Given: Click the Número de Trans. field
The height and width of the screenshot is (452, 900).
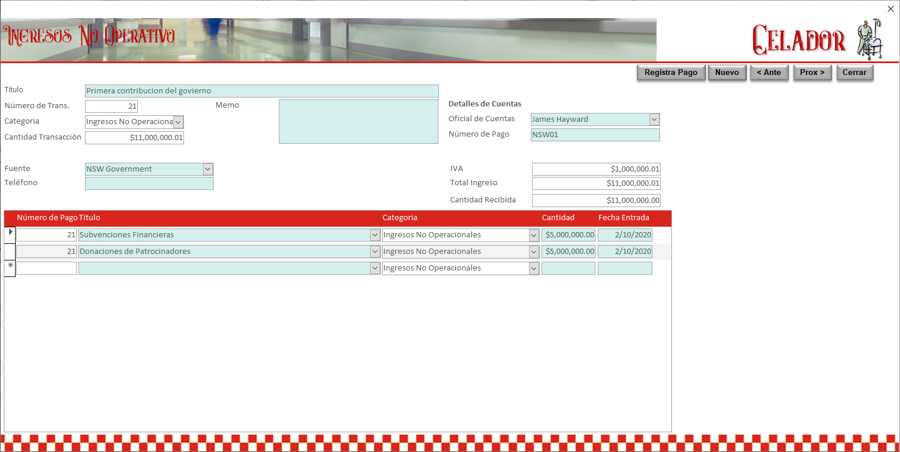Looking at the screenshot, I should (111, 106).
